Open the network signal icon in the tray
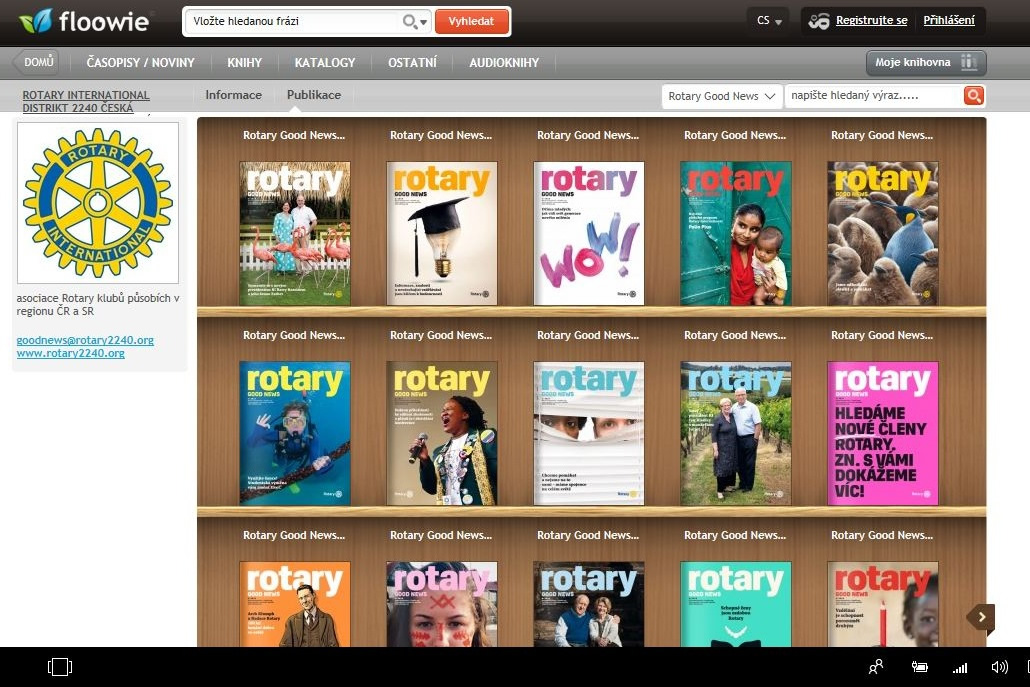1030x687 pixels. click(x=960, y=667)
